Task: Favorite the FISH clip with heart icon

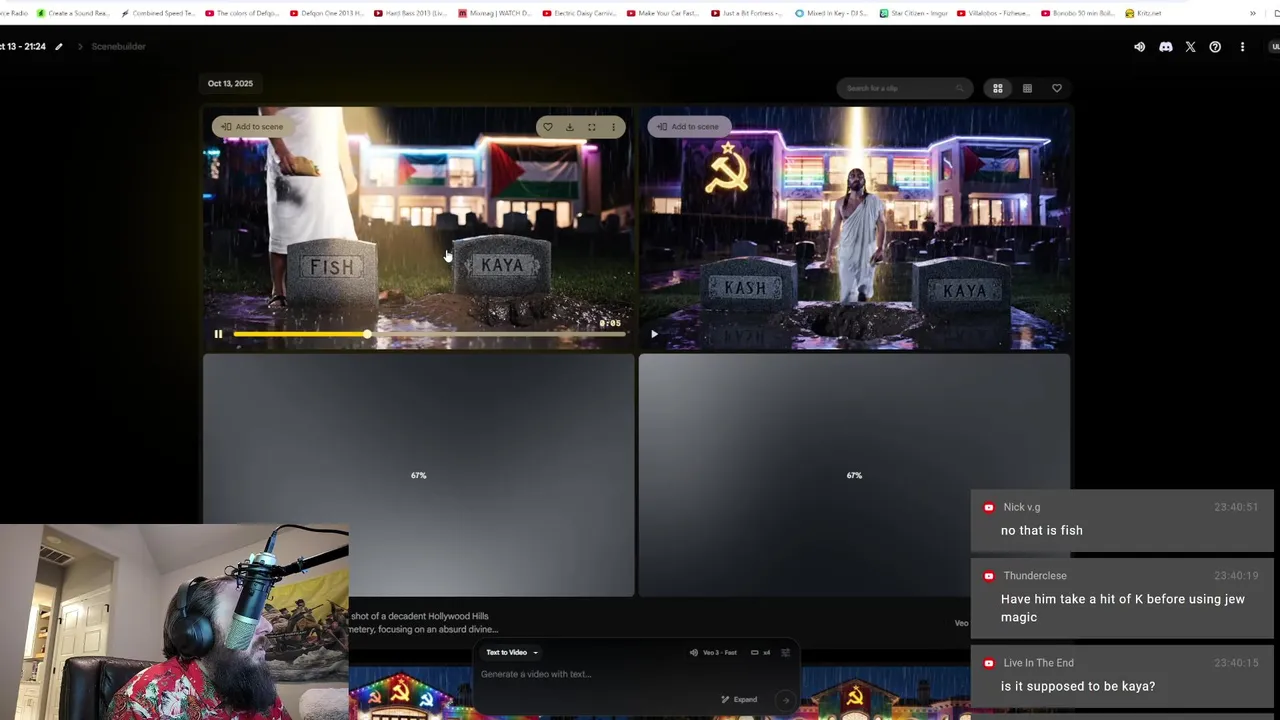Action: click(x=547, y=127)
